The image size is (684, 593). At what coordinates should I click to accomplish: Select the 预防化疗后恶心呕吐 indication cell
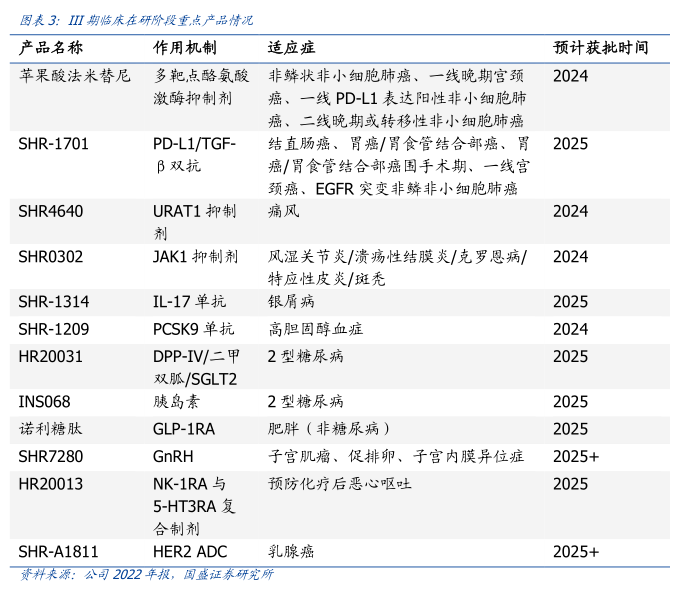(x=340, y=484)
